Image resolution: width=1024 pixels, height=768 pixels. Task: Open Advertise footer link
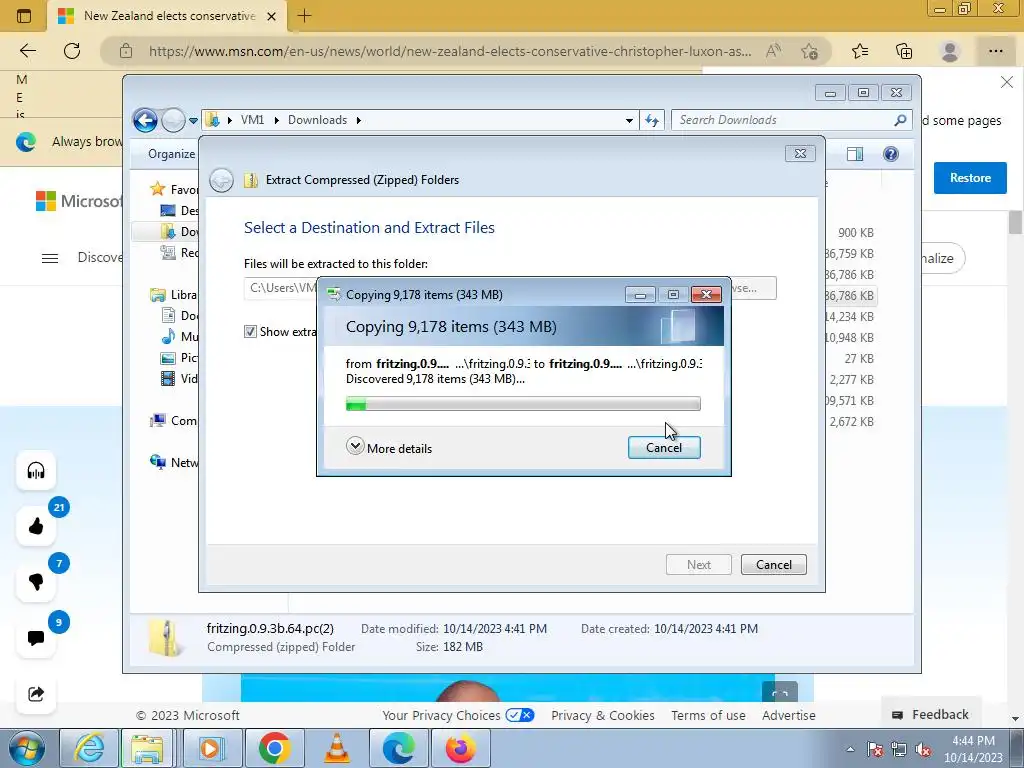click(788, 716)
